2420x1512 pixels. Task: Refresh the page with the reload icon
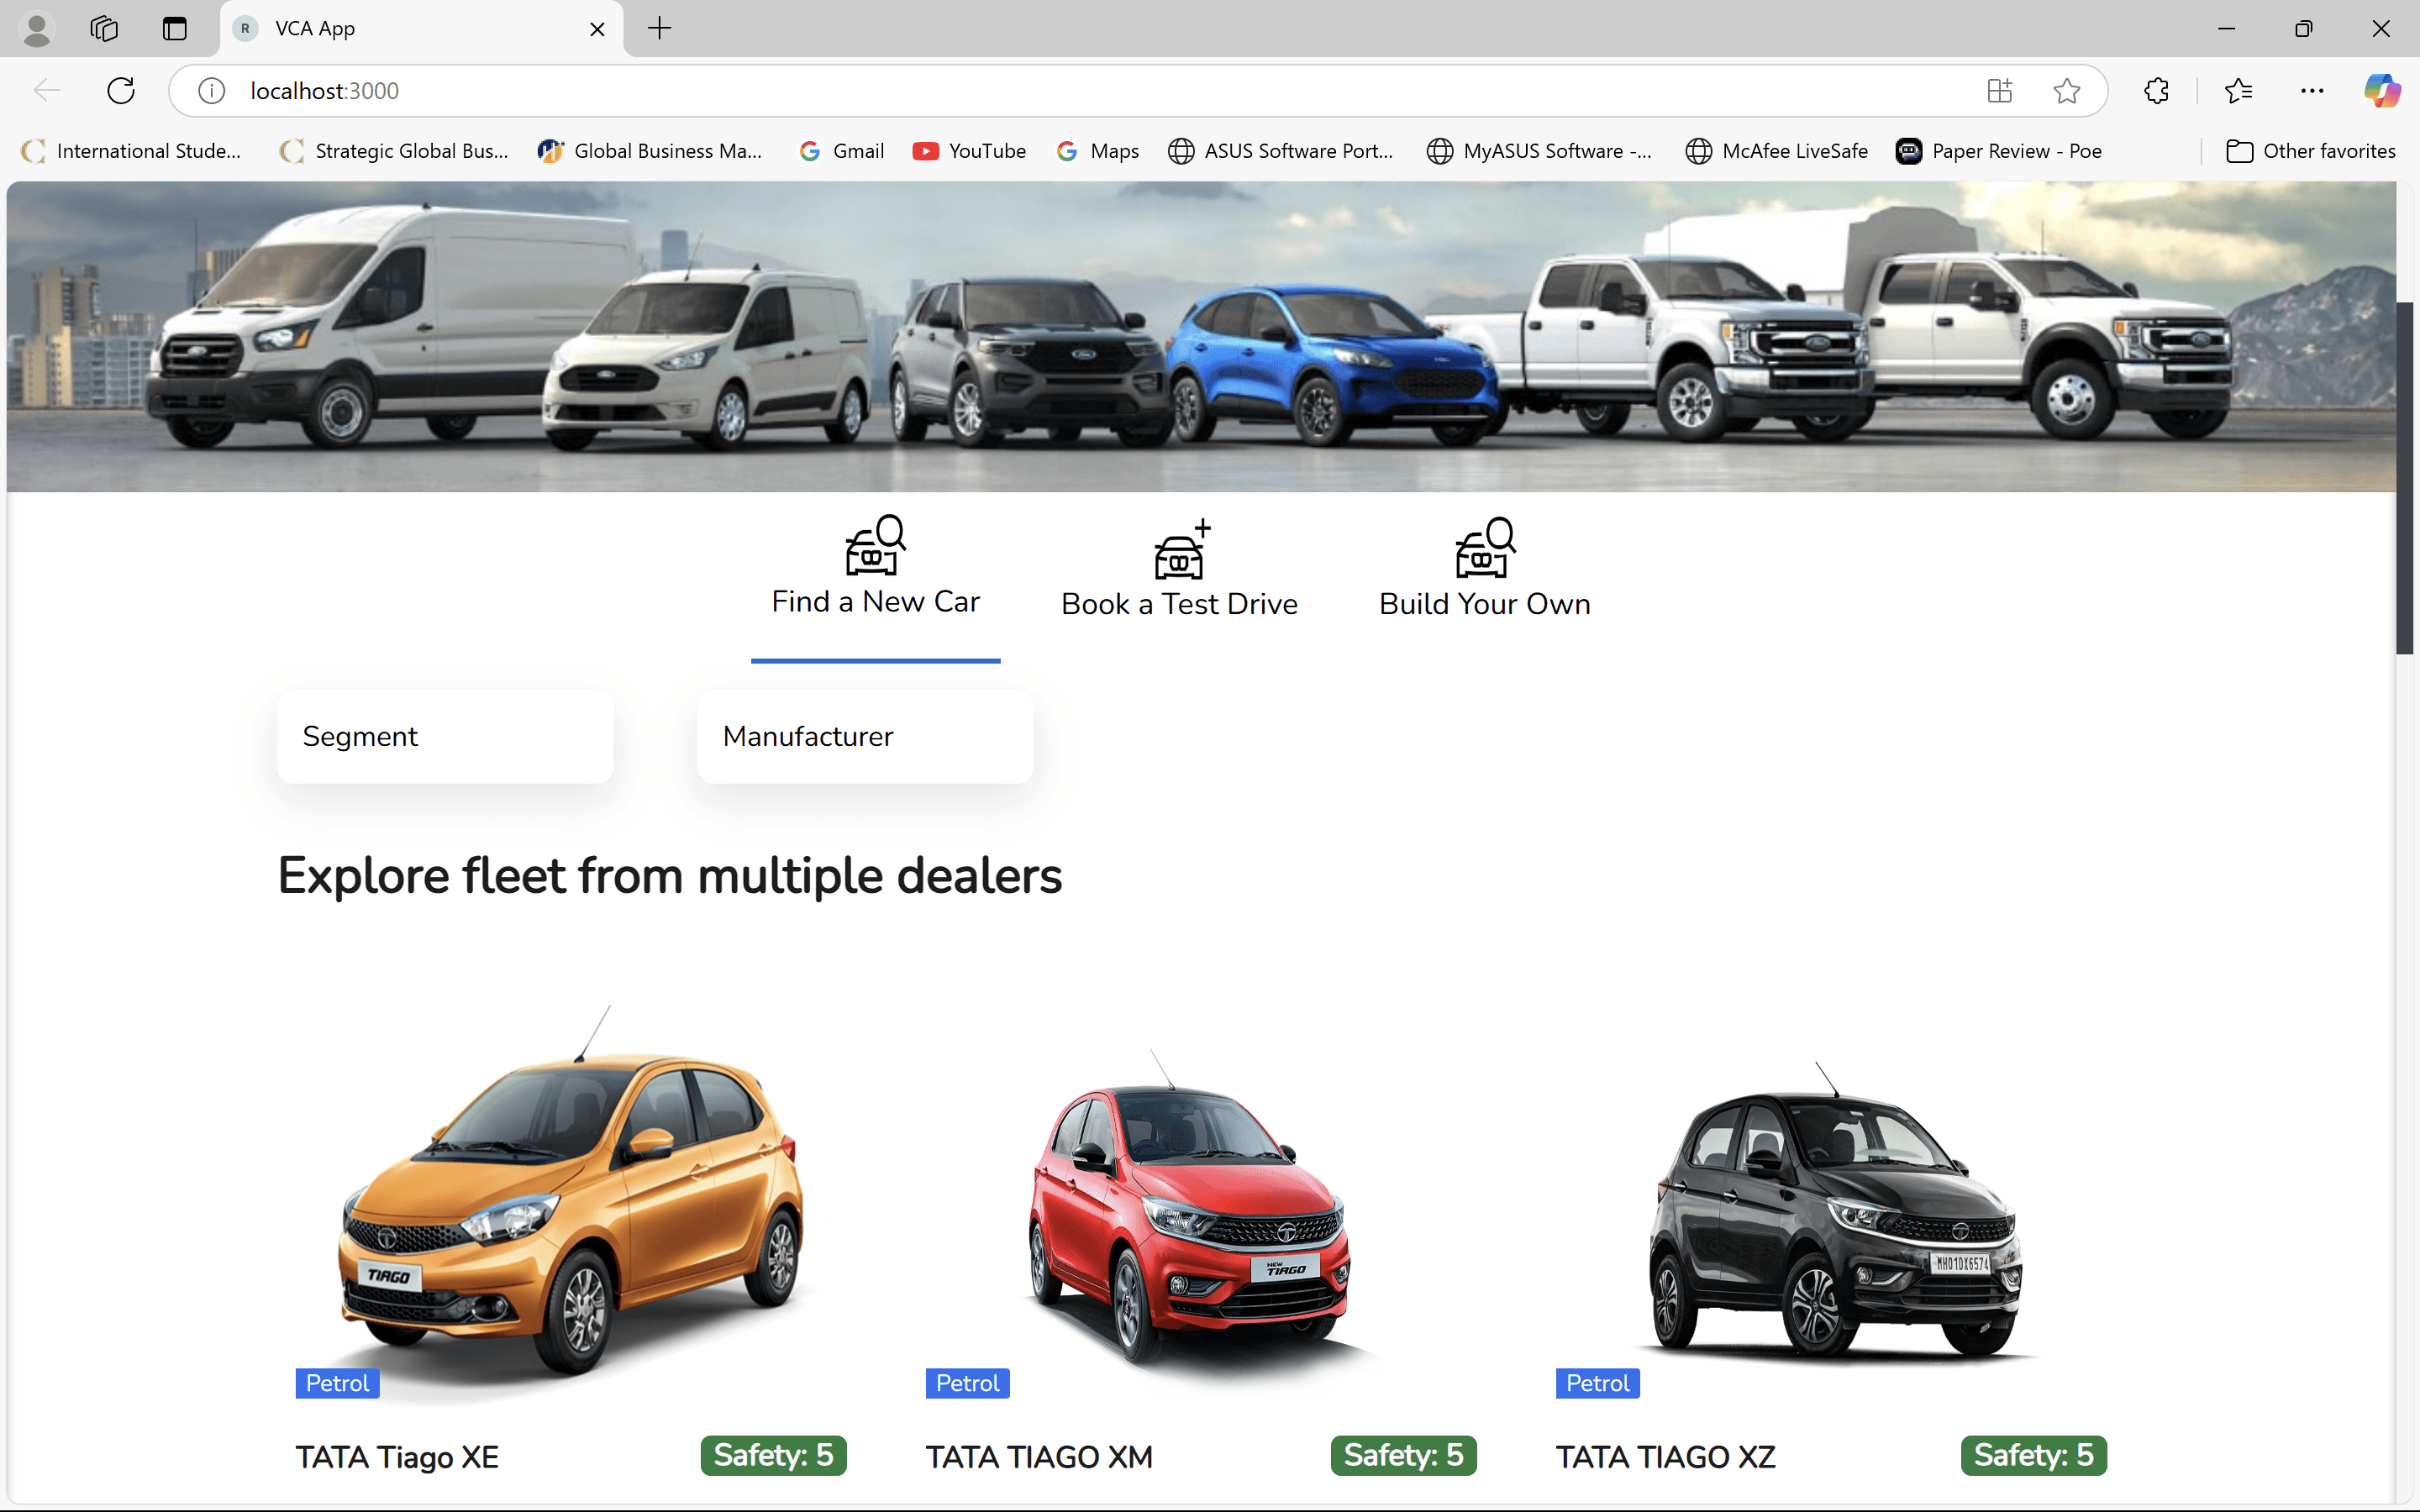tap(121, 91)
